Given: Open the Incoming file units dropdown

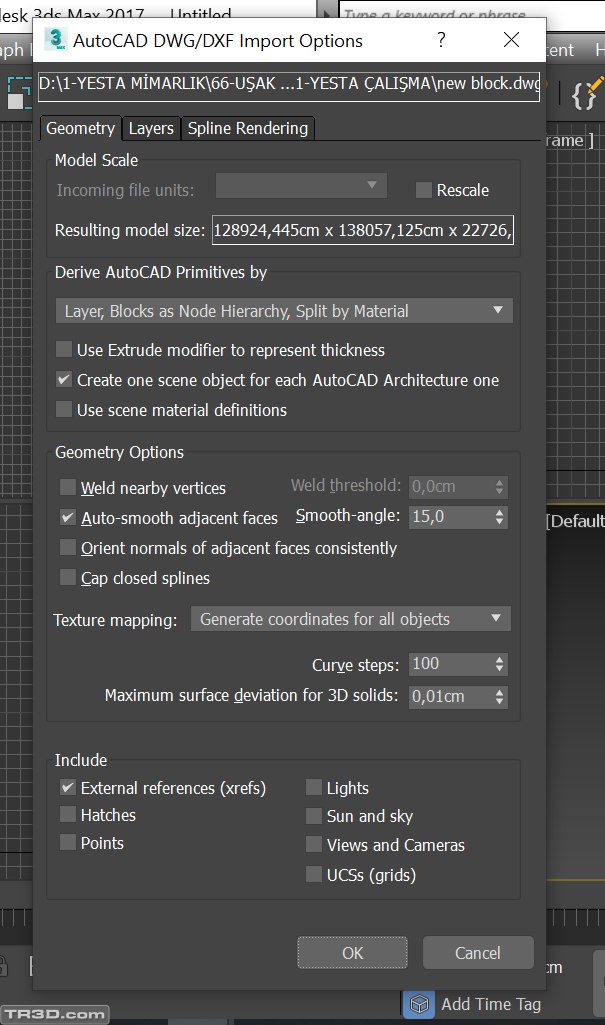Looking at the screenshot, I should [x=301, y=185].
